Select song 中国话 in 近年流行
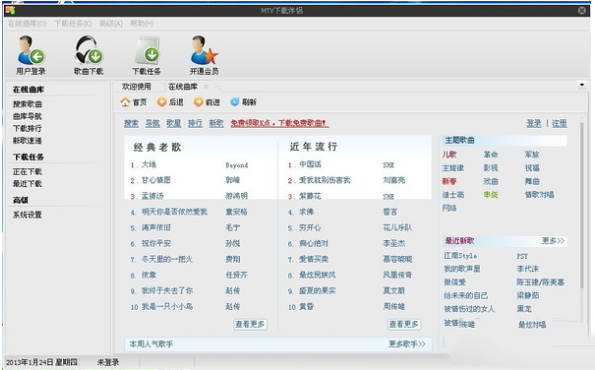Viewport: 595px width, 370px height. (x=310, y=164)
